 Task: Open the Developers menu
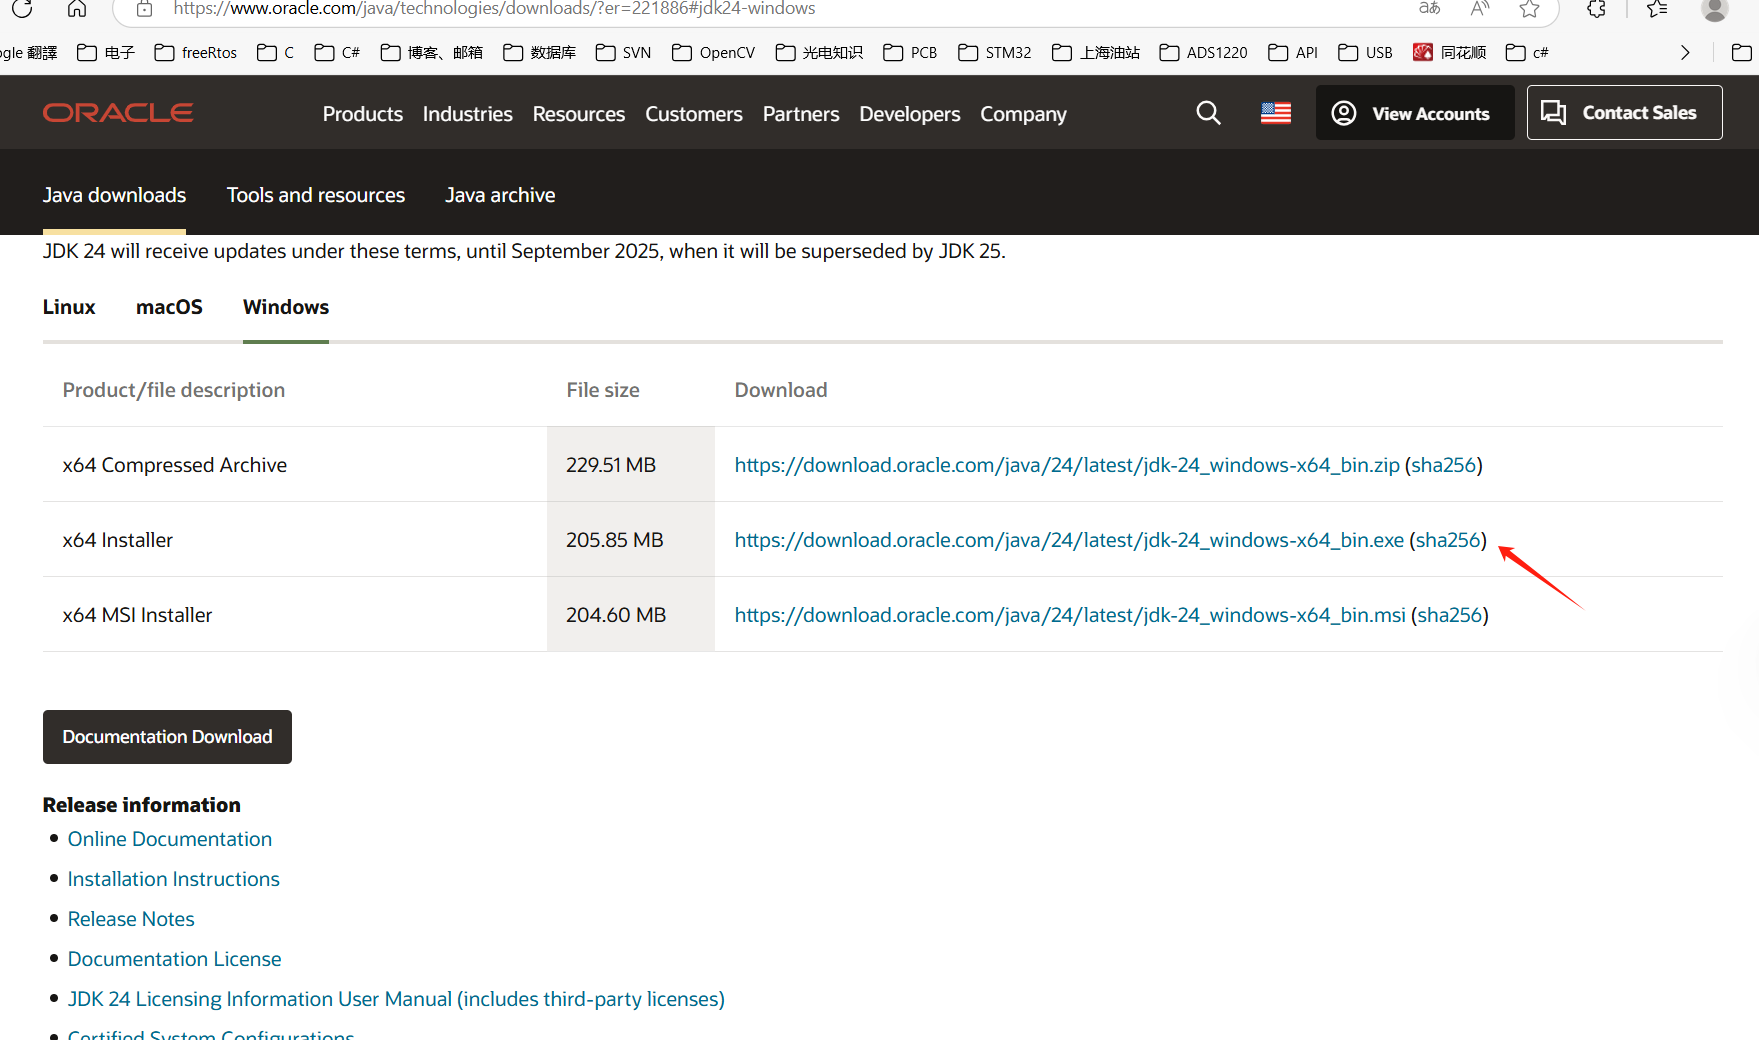pos(910,114)
